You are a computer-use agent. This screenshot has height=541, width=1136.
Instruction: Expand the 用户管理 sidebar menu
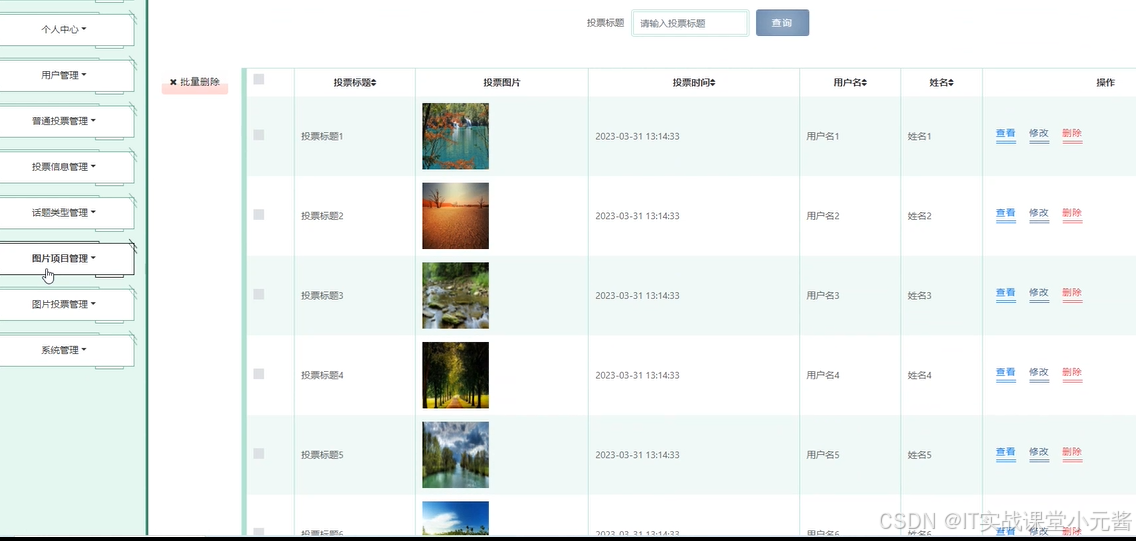click(x=64, y=75)
